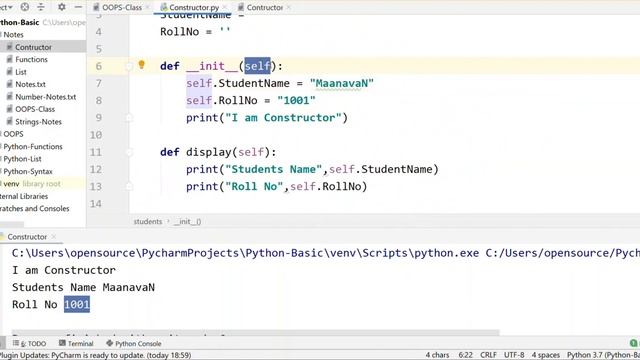
Task: Click the display method name on line 11
Action: point(209,152)
